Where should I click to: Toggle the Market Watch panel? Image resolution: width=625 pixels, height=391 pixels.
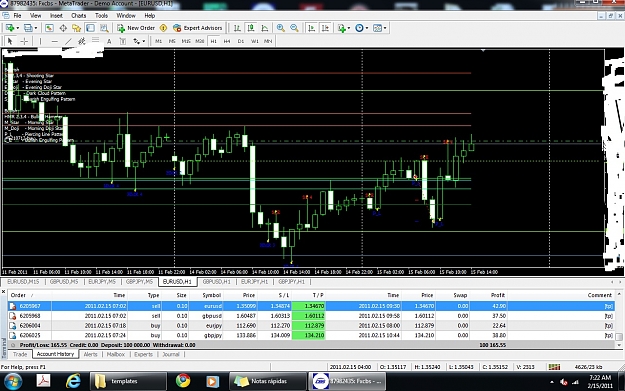tap(49, 28)
